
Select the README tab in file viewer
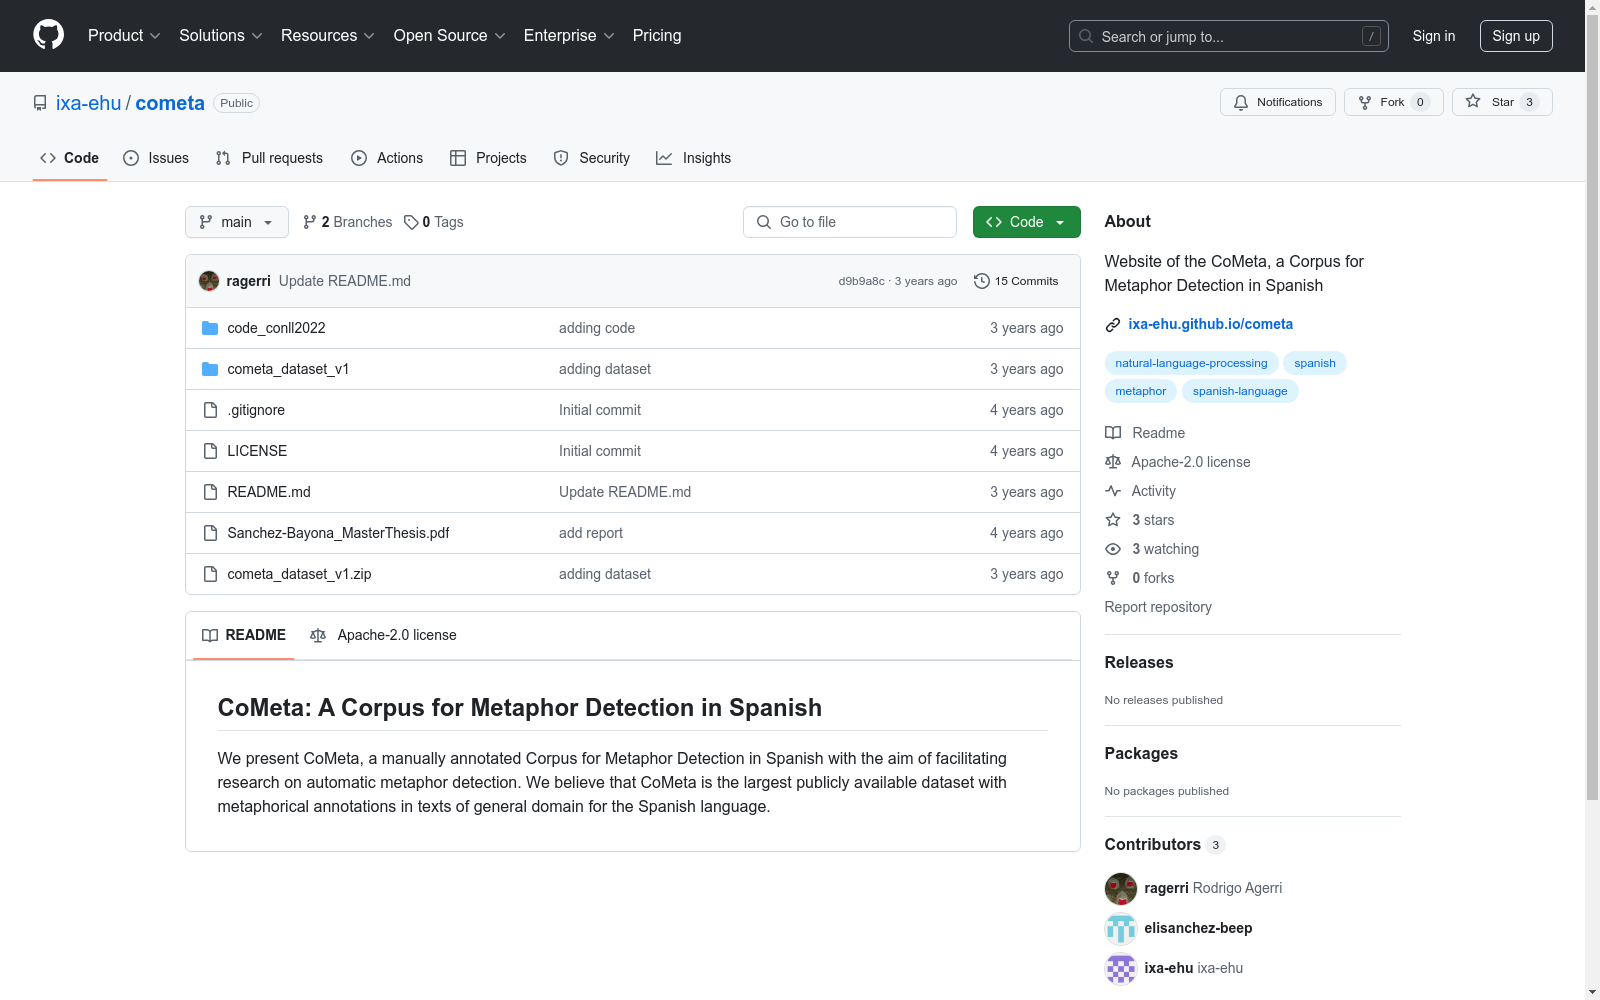click(244, 635)
